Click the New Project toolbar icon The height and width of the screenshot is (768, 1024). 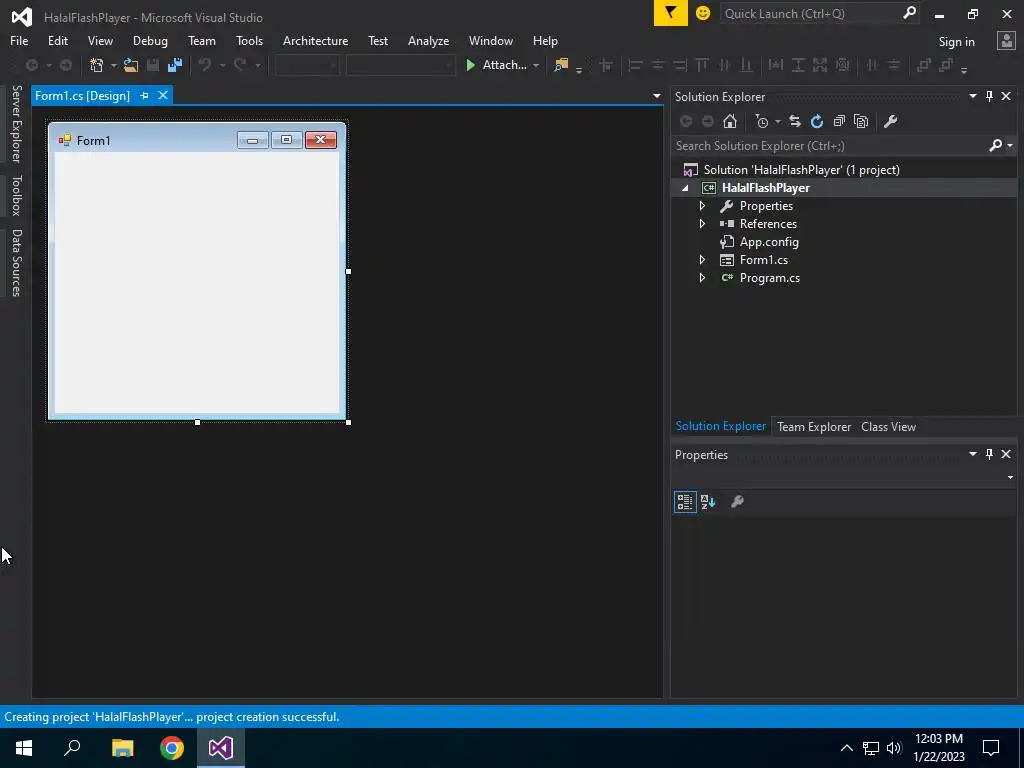[x=97, y=65]
